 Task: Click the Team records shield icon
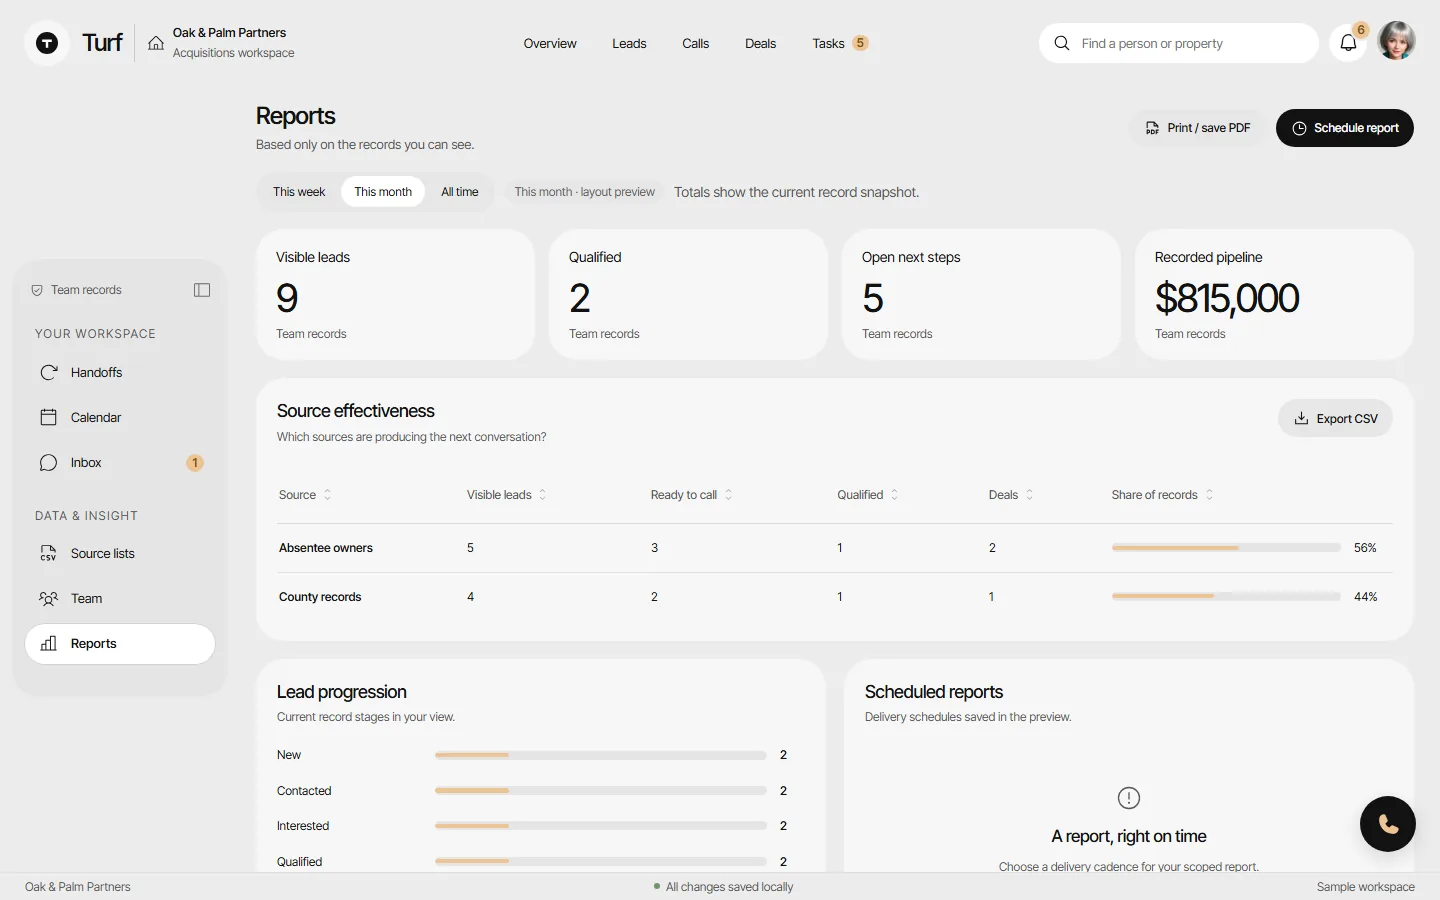click(37, 290)
